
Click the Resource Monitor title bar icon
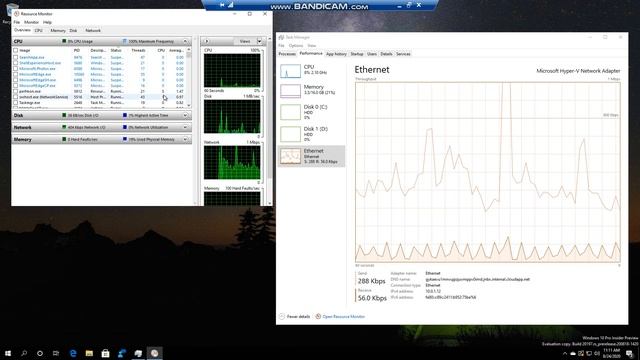tap(16, 14)
